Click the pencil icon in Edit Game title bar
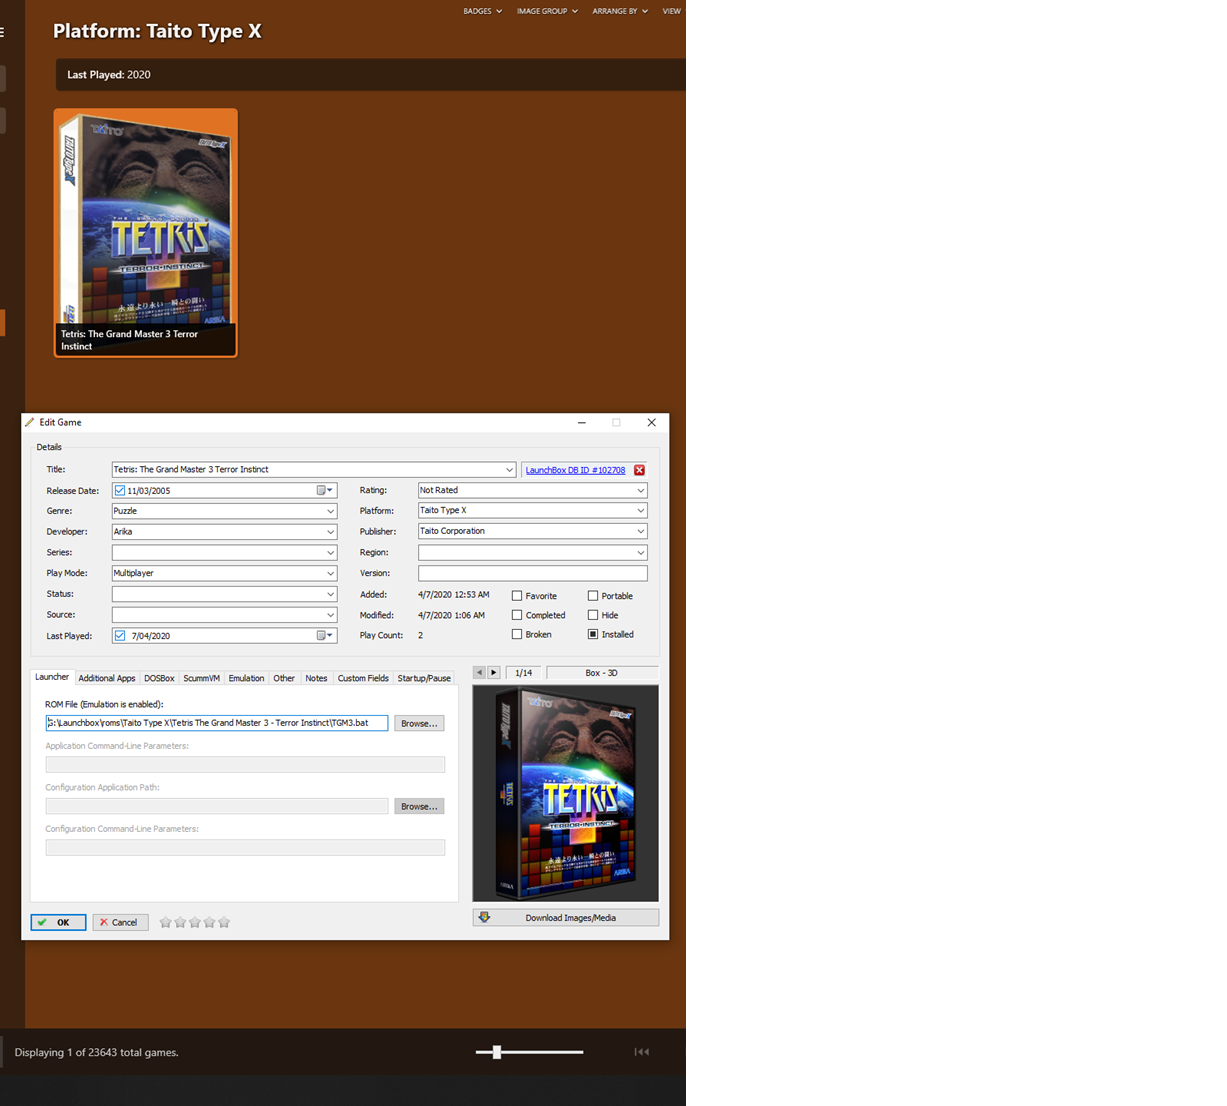Viewport: 1227px width, 1106px height. 30,422
